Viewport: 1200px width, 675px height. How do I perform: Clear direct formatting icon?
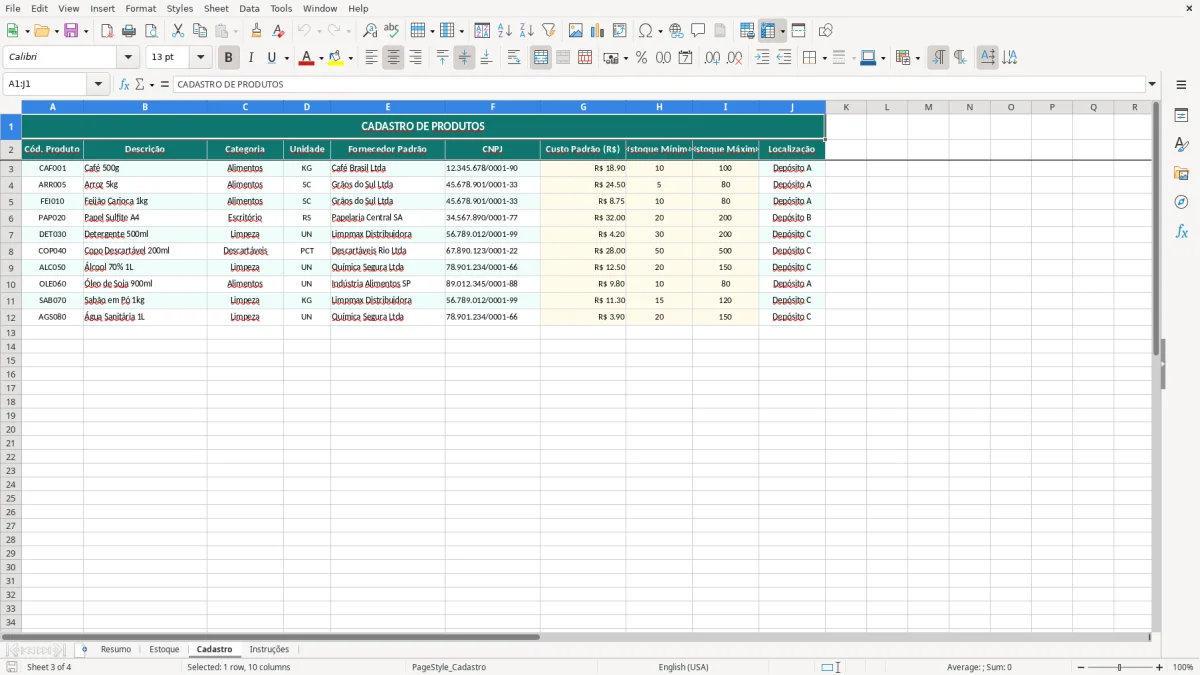coord(278,31)
